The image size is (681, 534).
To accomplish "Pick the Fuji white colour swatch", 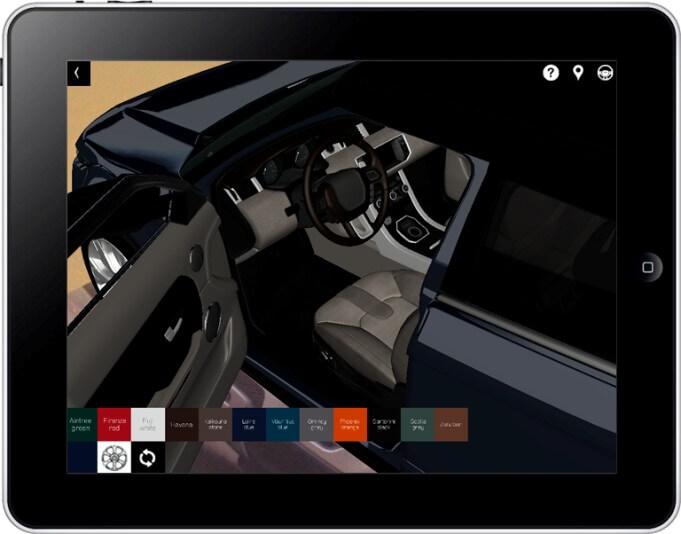I will [148, 424].
